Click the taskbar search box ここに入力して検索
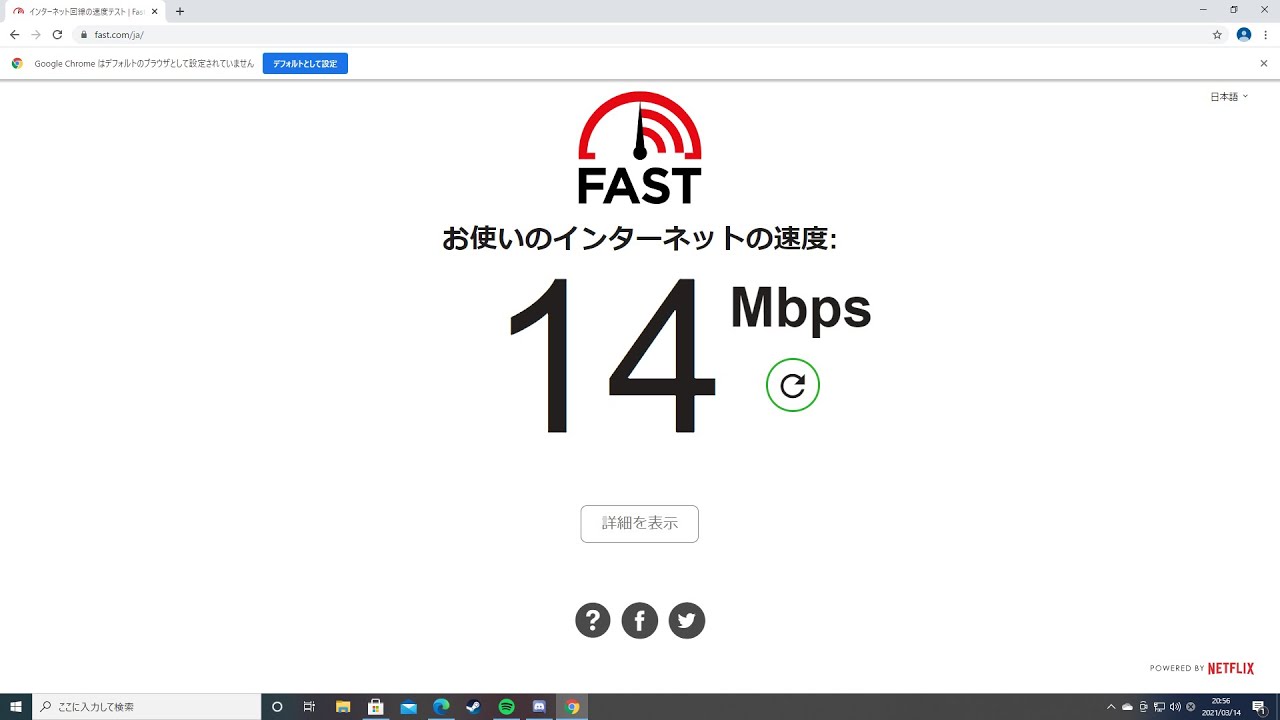 146,707
